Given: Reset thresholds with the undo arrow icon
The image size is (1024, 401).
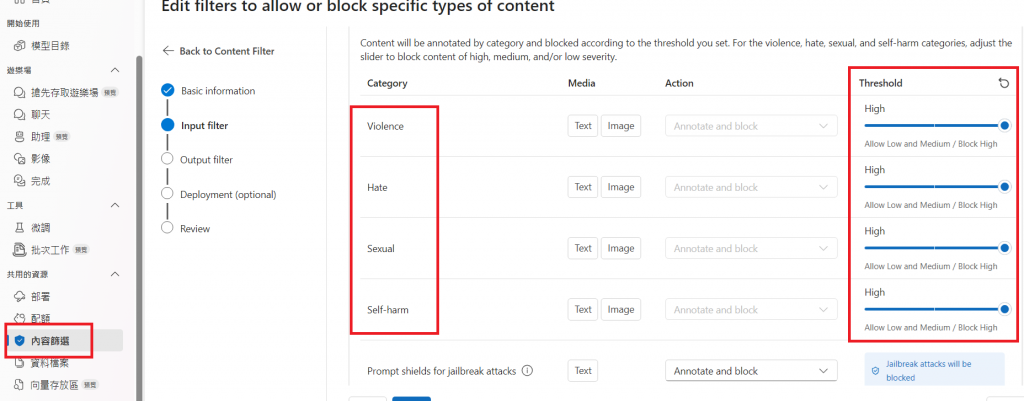Looking at the screenshot, I should [1003, 83].
